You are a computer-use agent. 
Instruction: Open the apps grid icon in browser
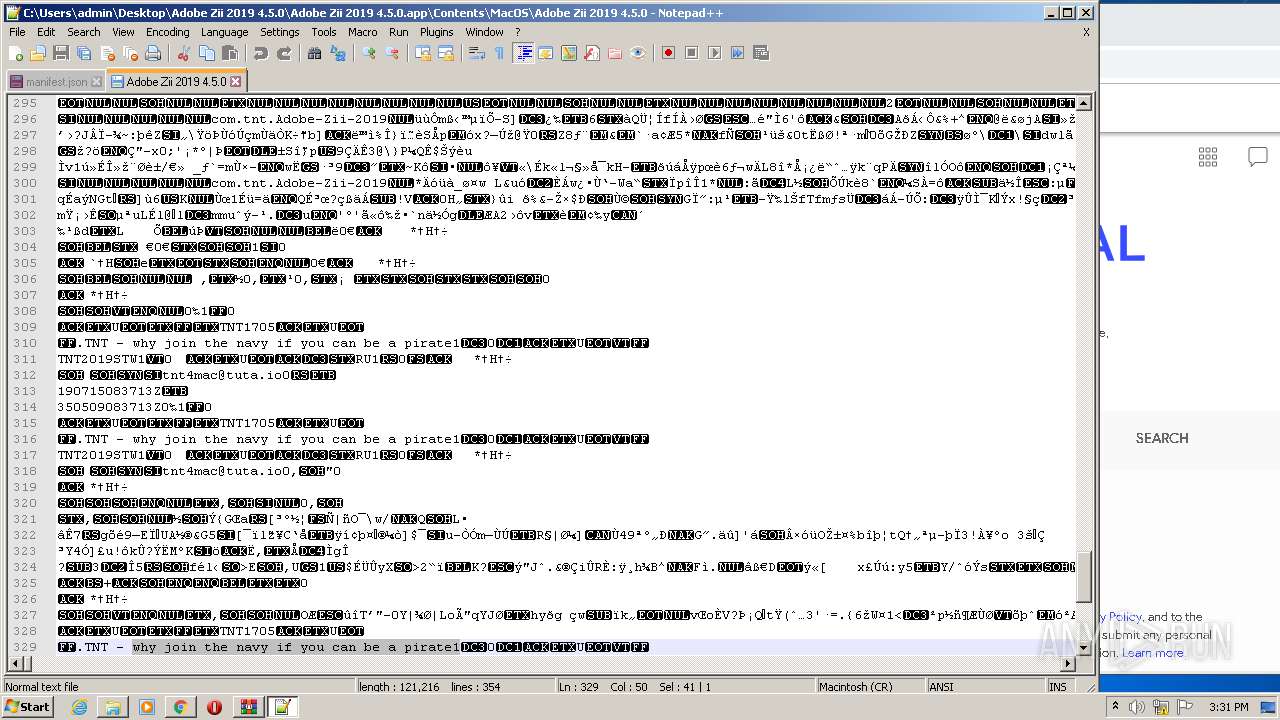tap(1208, 157)
